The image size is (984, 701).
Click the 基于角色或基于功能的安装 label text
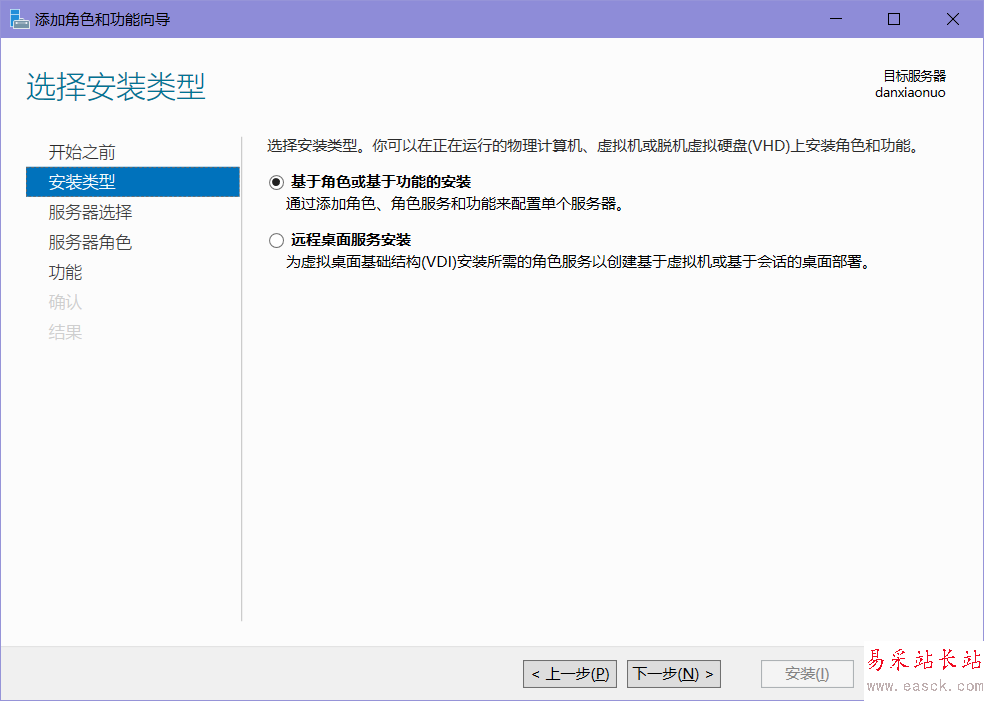coord(381,182)
